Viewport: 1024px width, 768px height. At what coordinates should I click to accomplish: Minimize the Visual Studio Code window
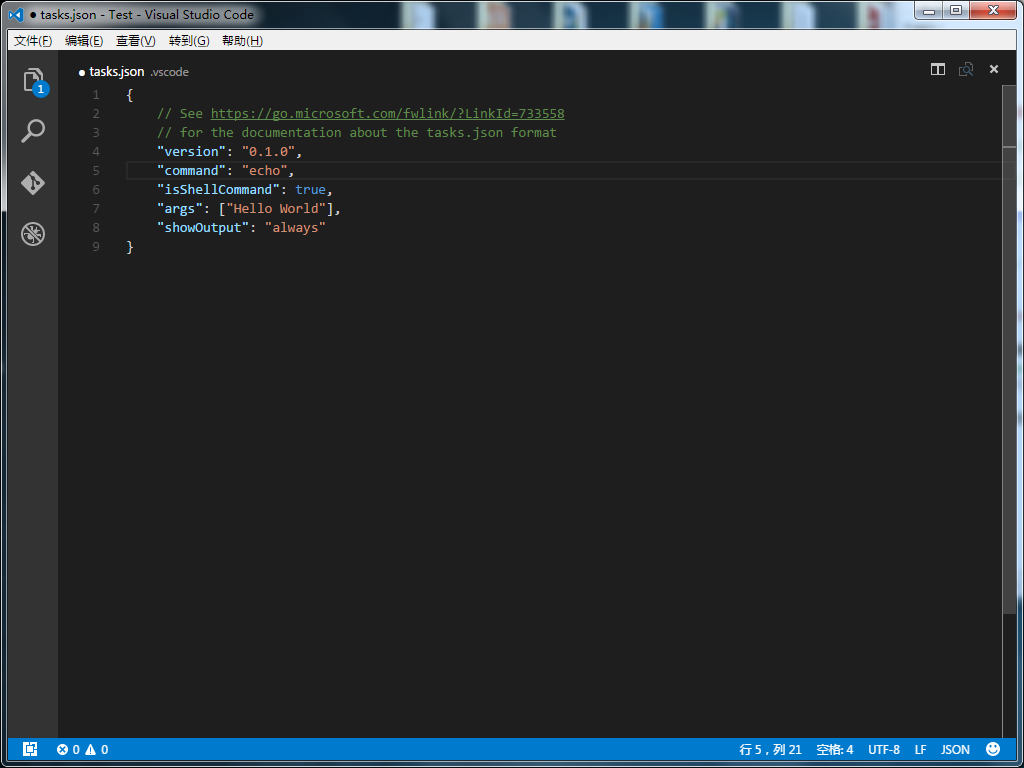929,10
